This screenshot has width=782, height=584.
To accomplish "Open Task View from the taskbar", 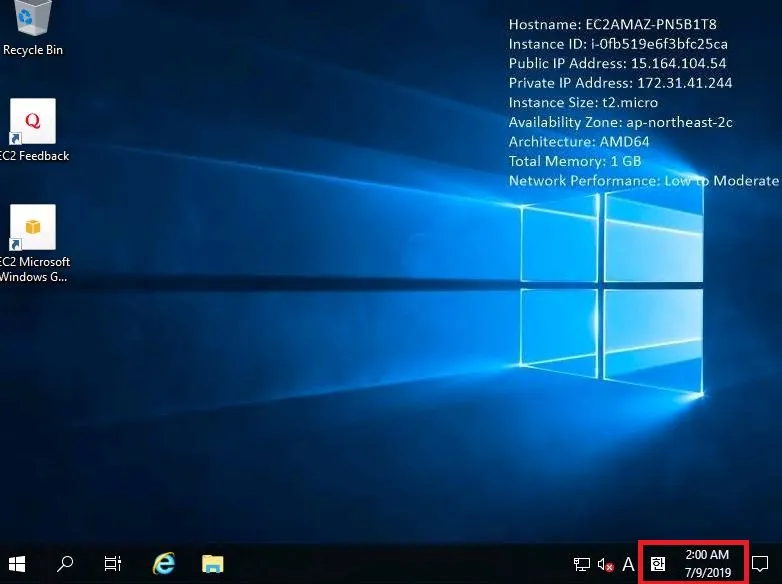I will [113, 564].
